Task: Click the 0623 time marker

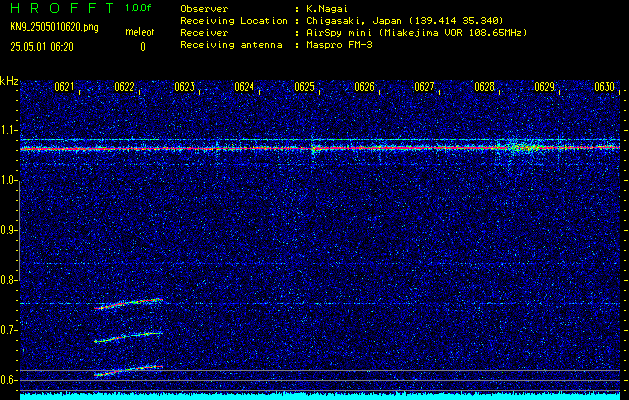Action: point(185,87)
